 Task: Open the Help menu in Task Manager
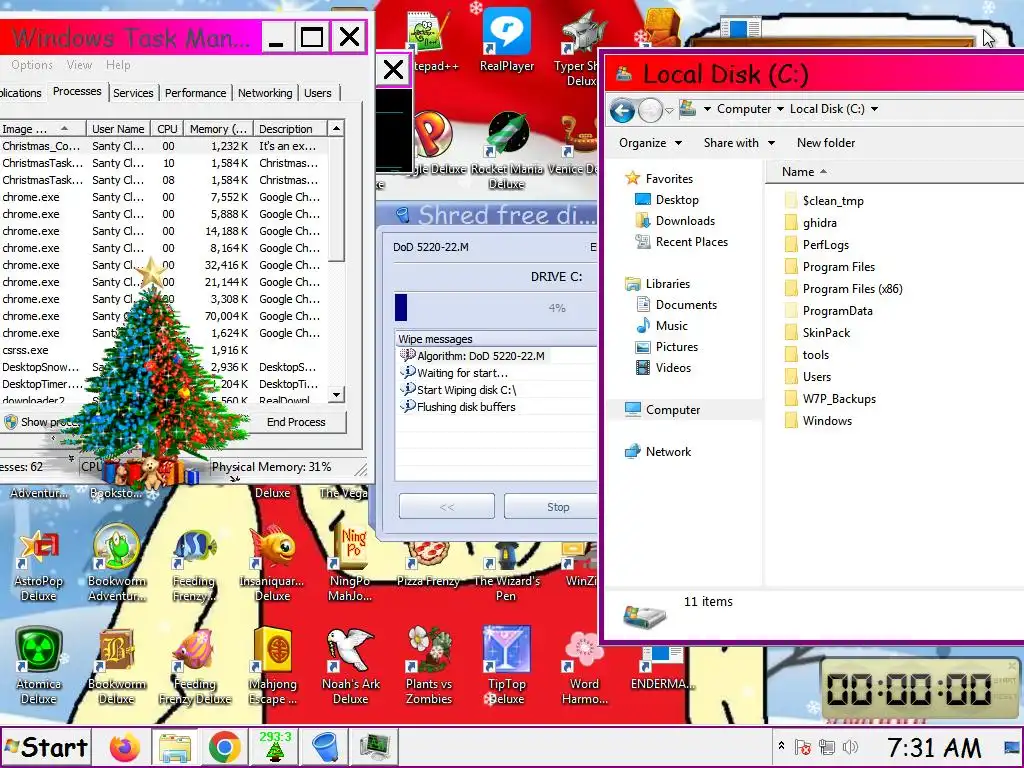(118, 65)
